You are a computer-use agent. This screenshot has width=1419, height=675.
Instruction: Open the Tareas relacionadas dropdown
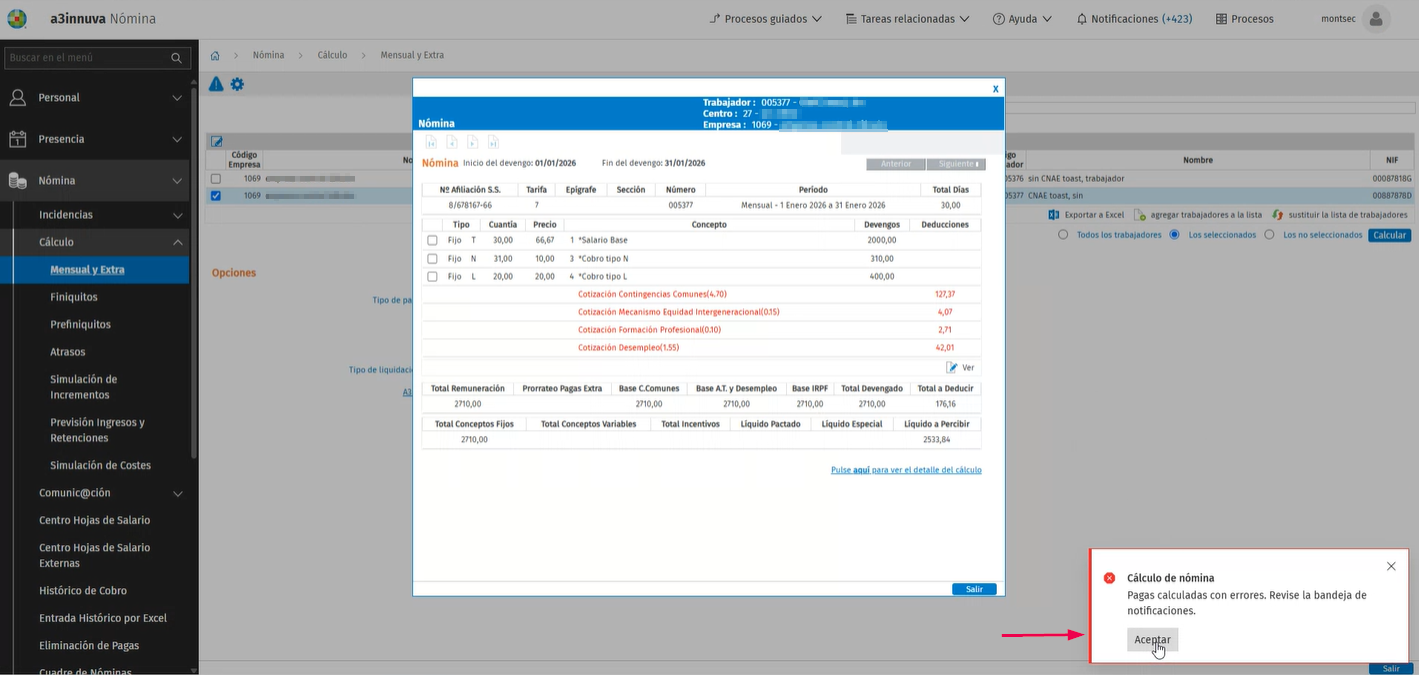pyautogui.click(x=907, y=19)
